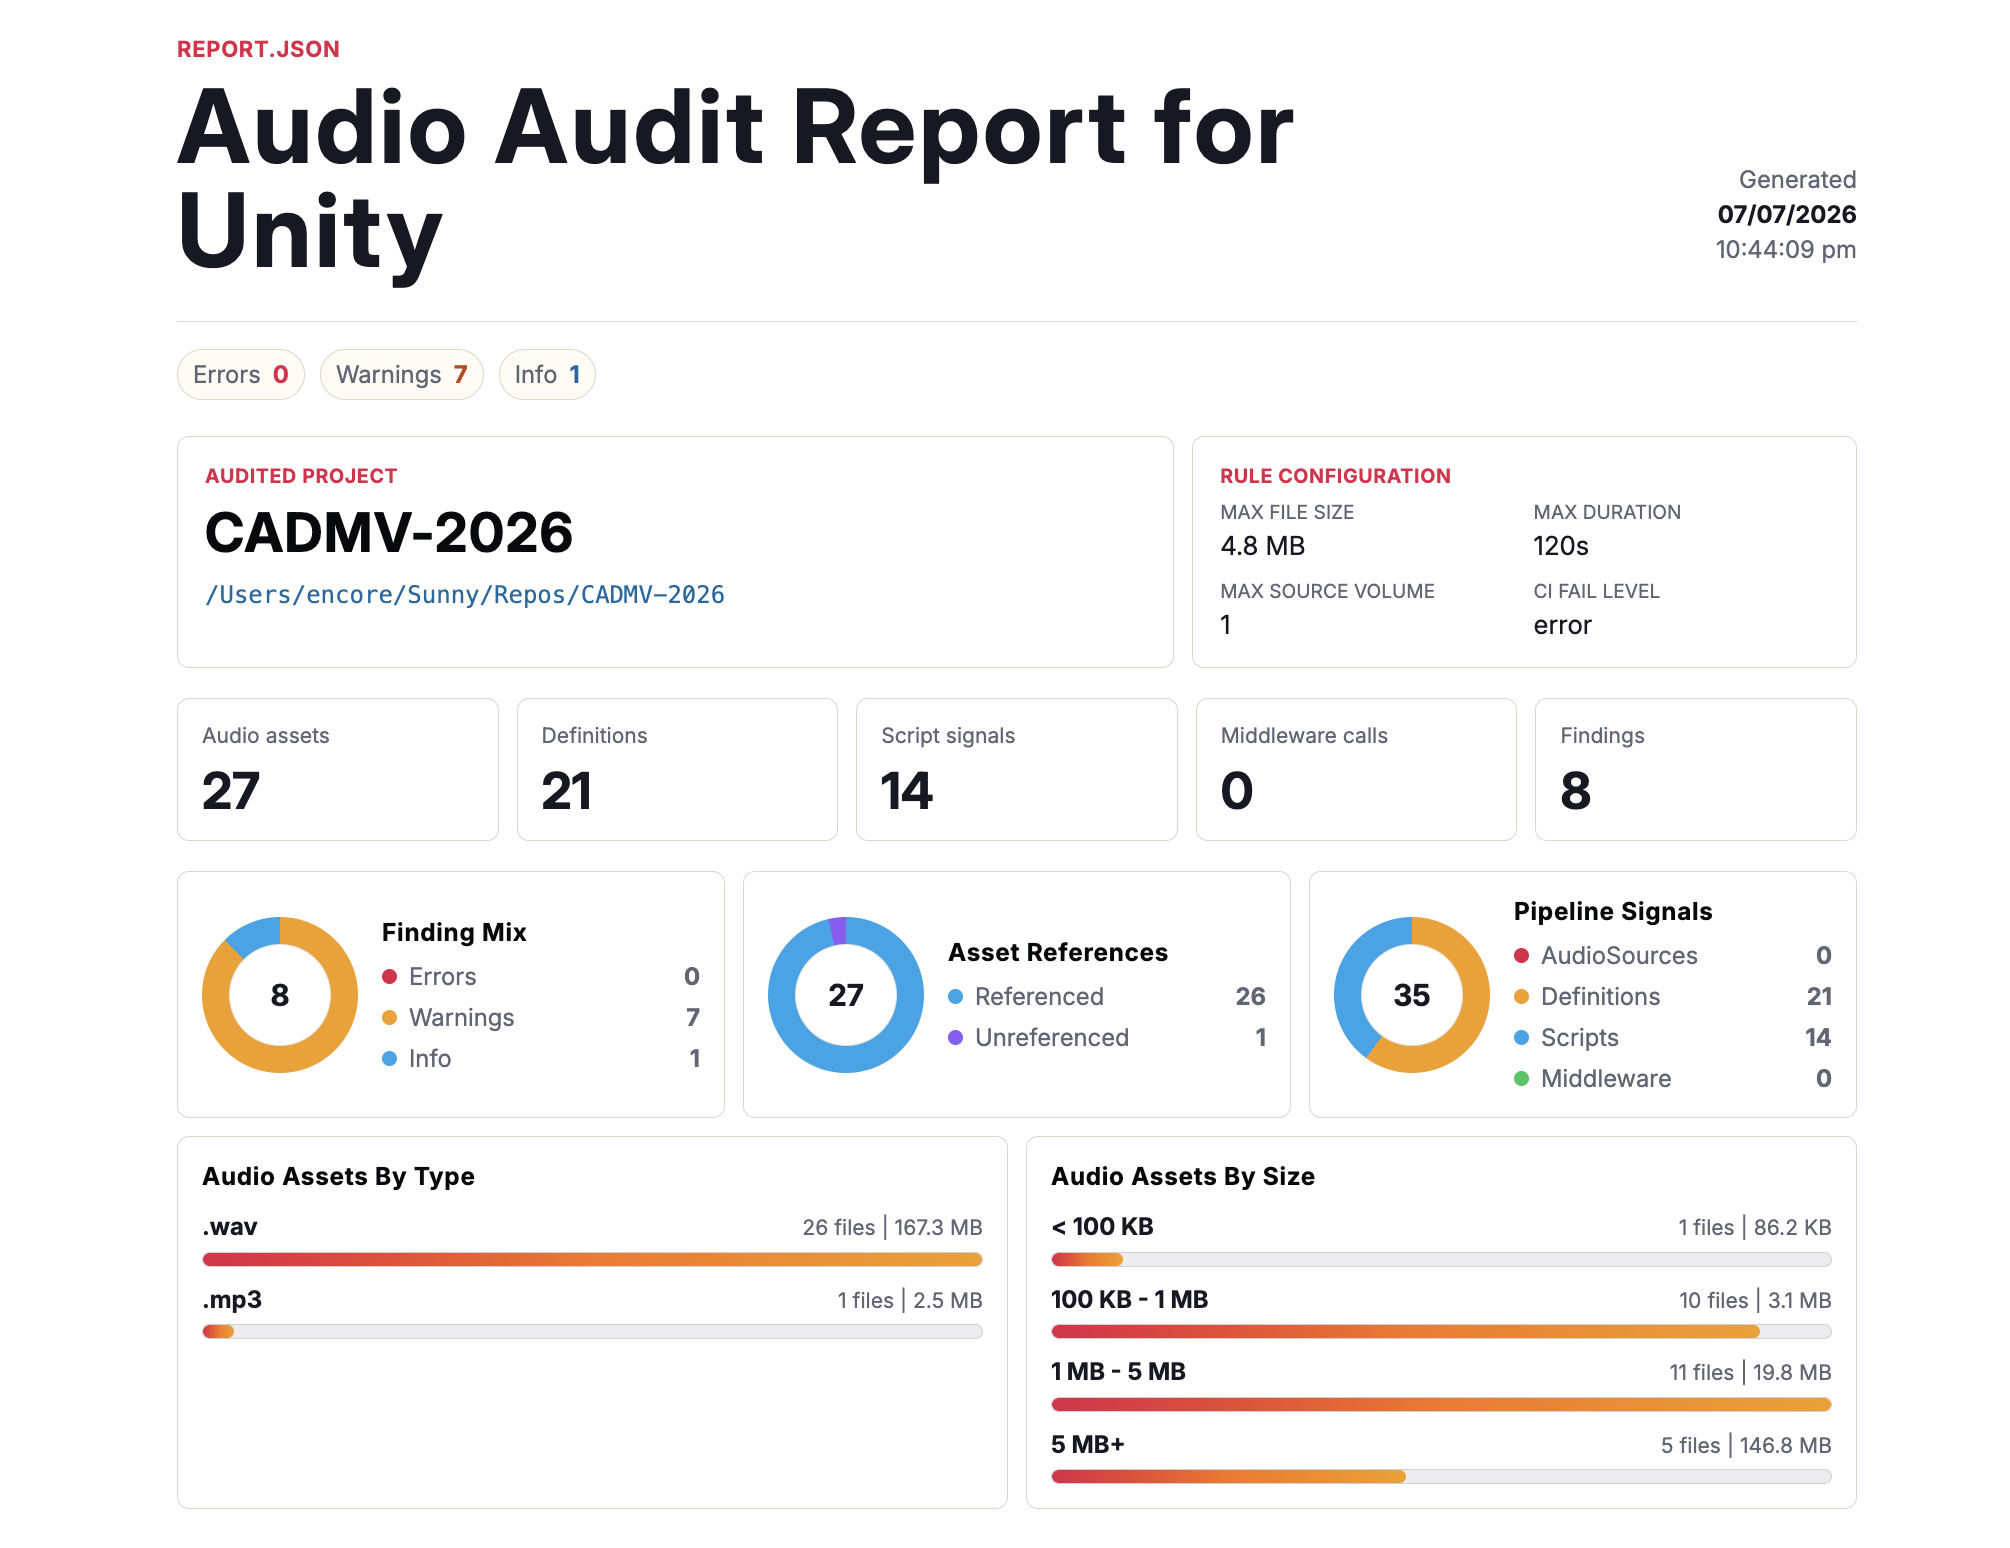Click the RULE CONFIGURATION heading

tap(1335, 476)
